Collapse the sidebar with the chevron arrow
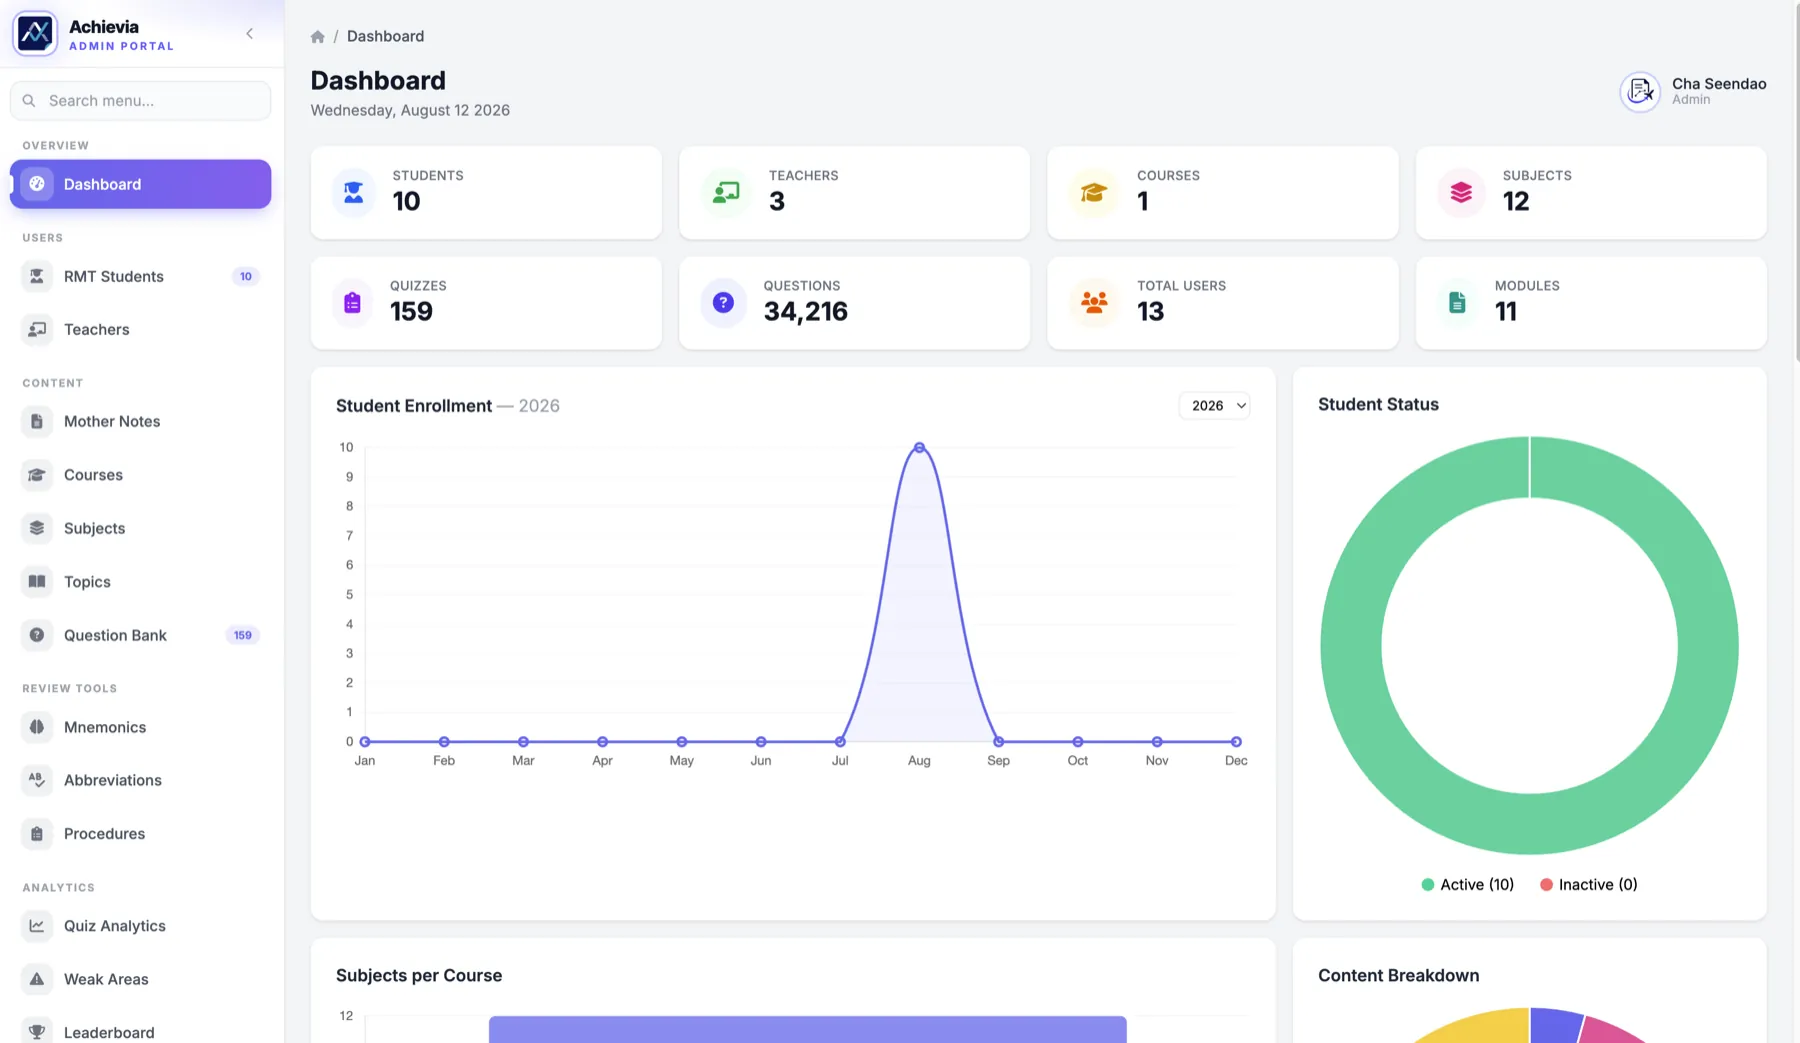 coord(249,34)
